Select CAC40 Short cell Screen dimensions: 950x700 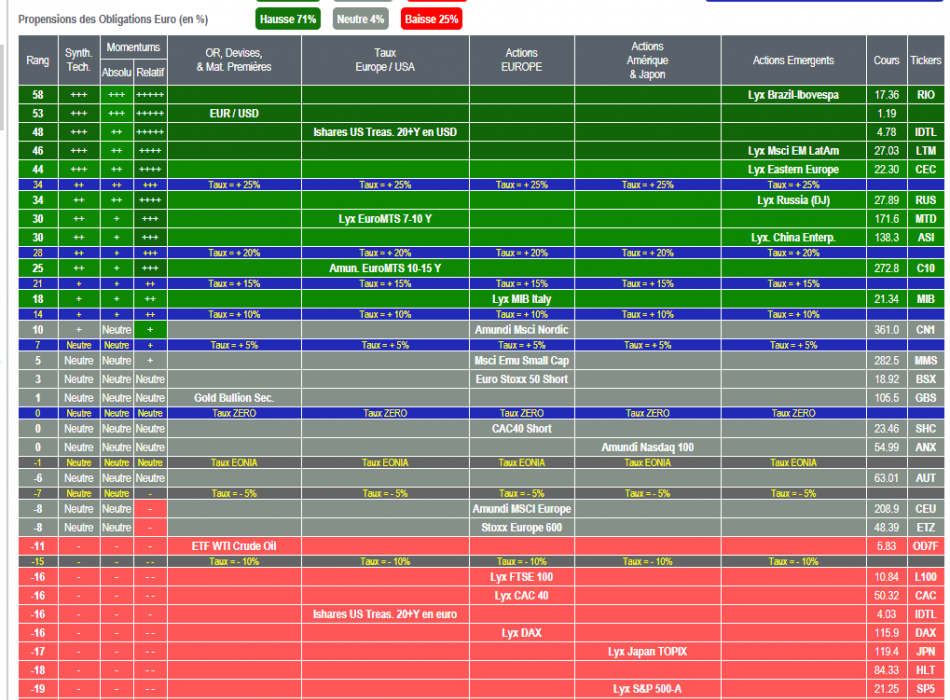pos(522,428)
